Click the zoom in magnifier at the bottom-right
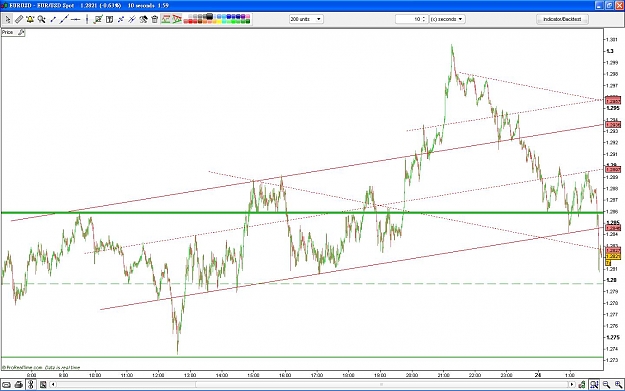The image size is (625, 391). pos(618,385)
